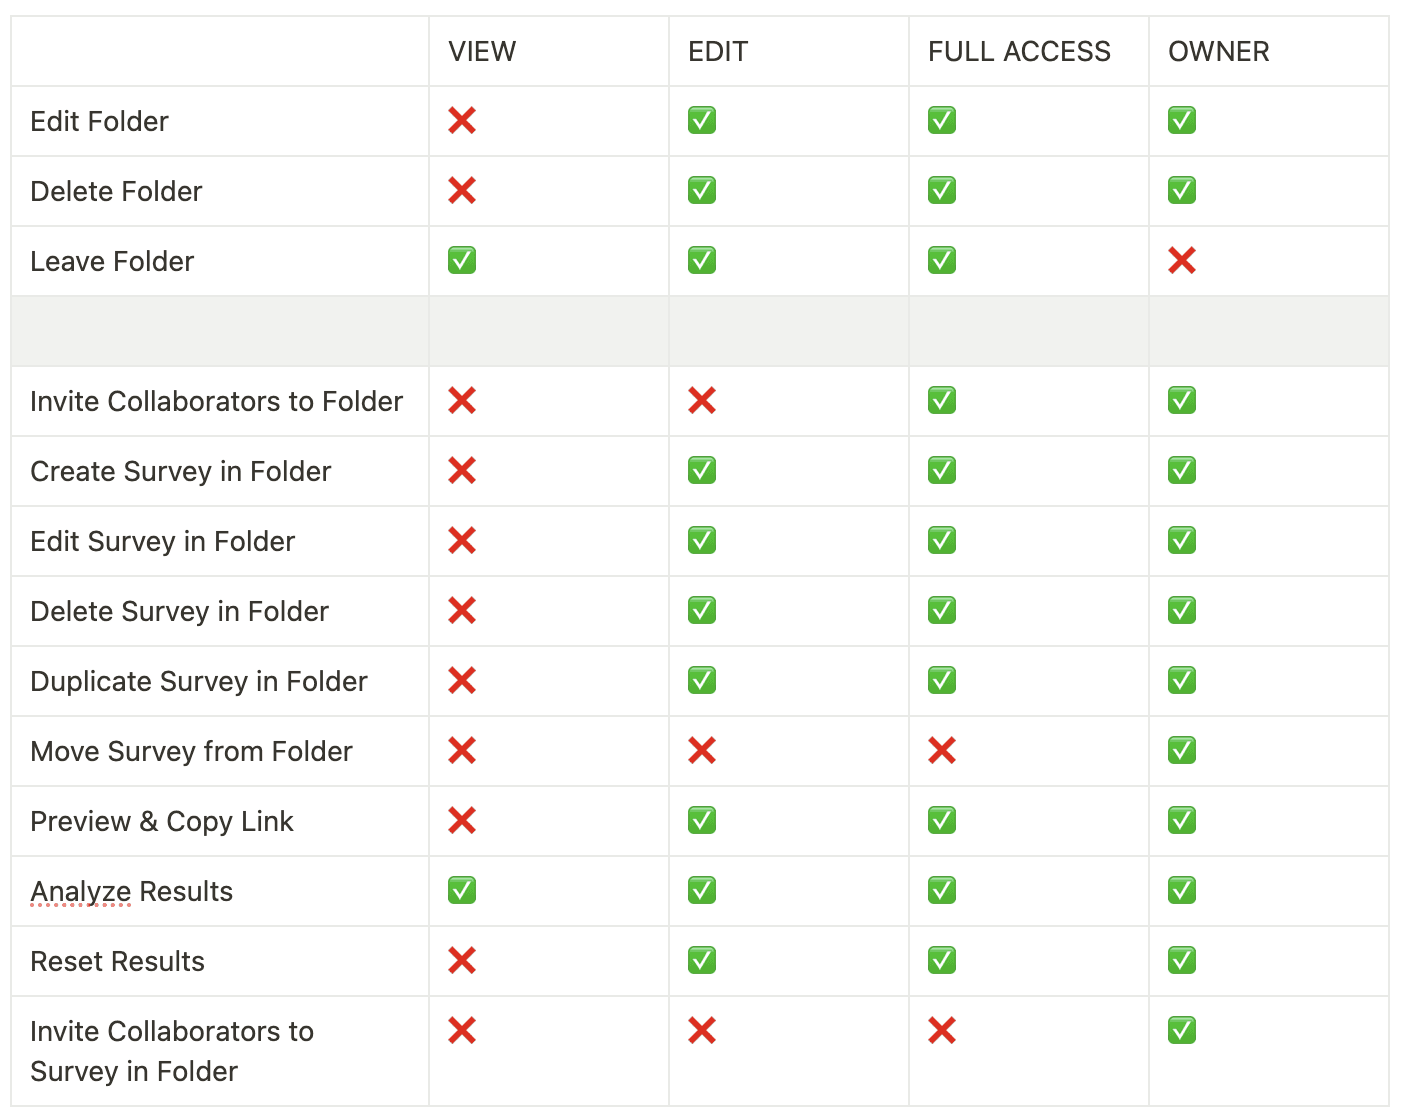
Task: Toggle the FULL ACCESS checkmark for Duplicate Survey in Folder
Action: click(941, 680)
